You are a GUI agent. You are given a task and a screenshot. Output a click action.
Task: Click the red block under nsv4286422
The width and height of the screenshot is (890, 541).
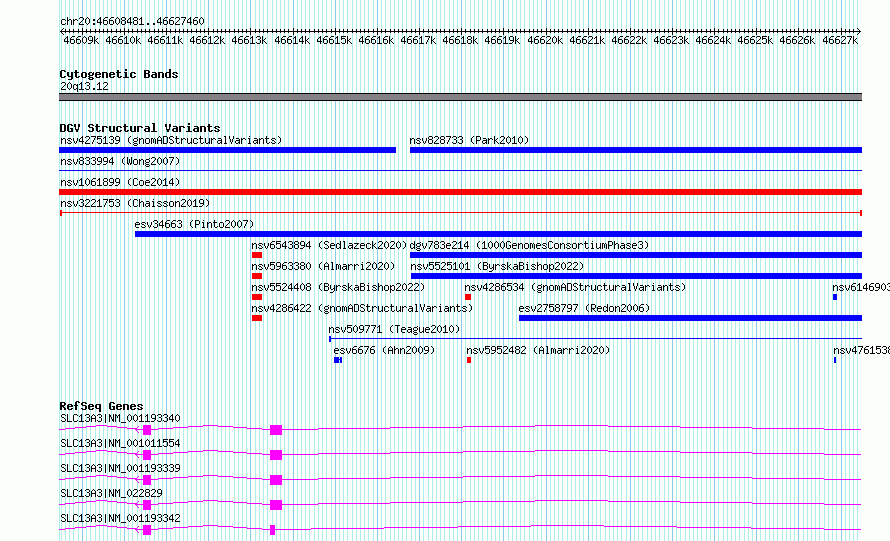tap(257, 318)
